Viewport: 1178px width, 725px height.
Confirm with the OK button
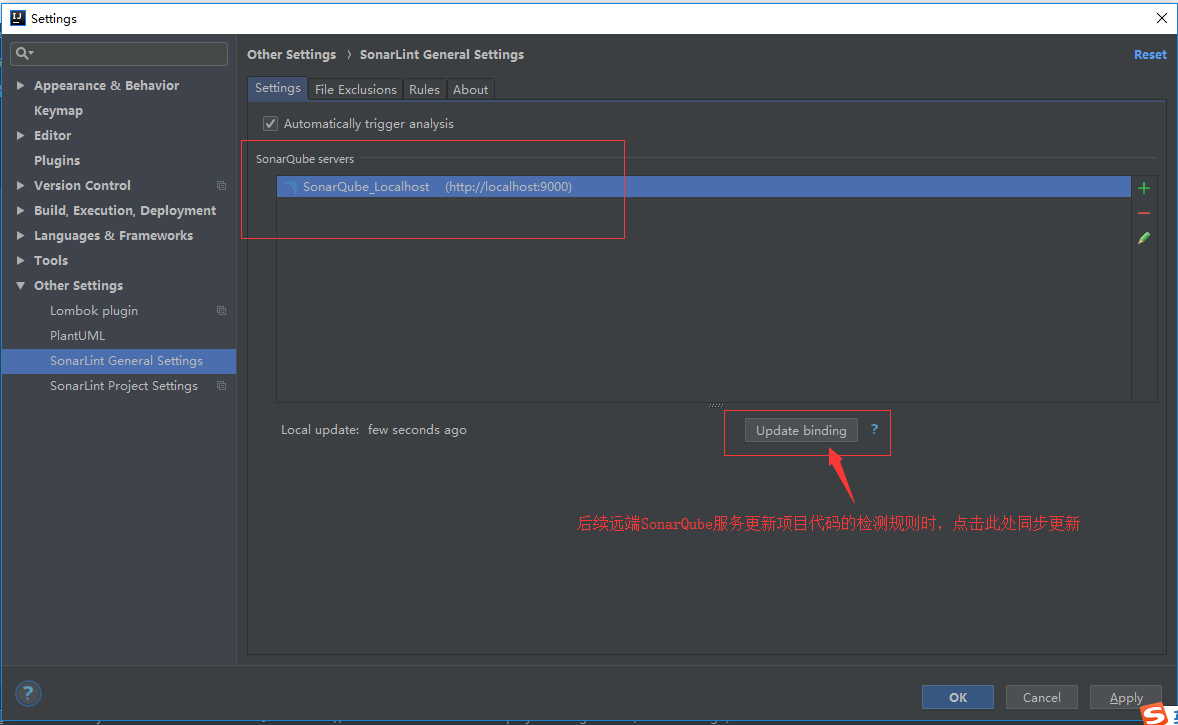click(958, 697)
